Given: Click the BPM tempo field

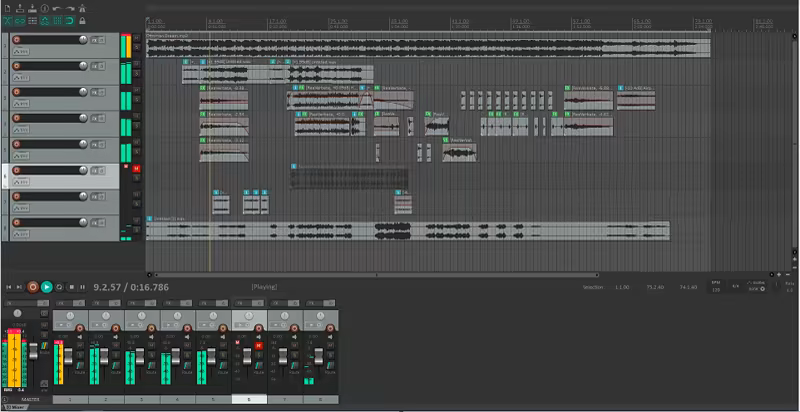Looking at the screenshot, I should (715, 288).
